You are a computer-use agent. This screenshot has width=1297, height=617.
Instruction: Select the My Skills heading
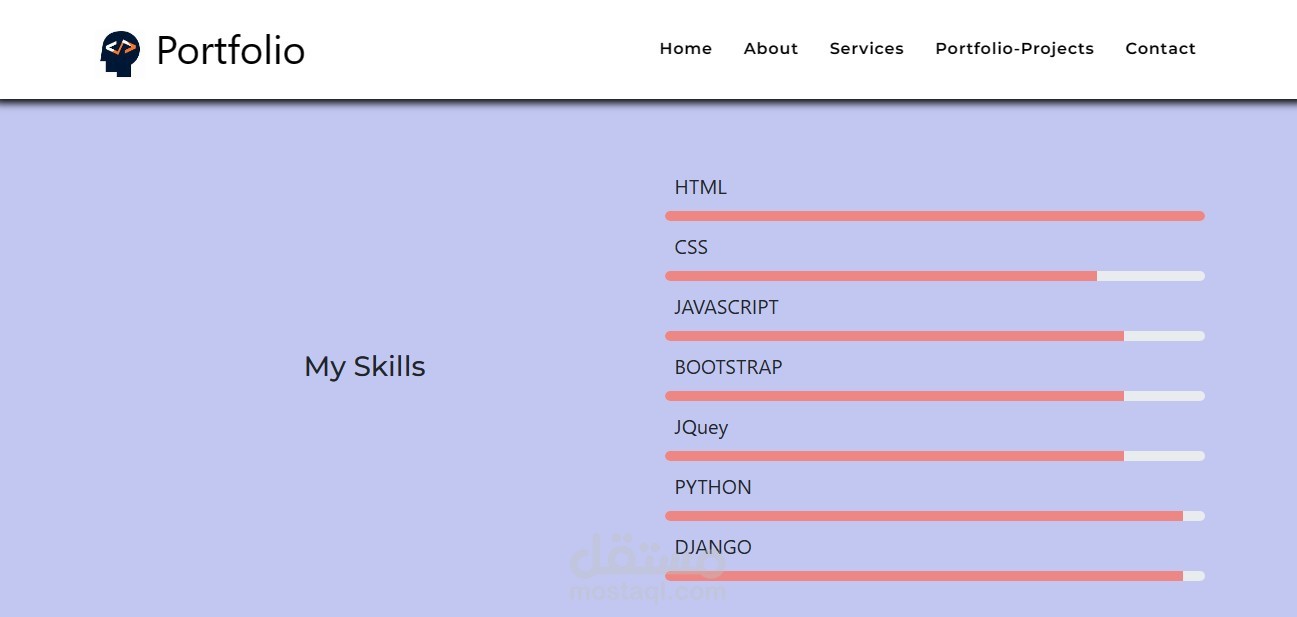click(x=364, y=366)
